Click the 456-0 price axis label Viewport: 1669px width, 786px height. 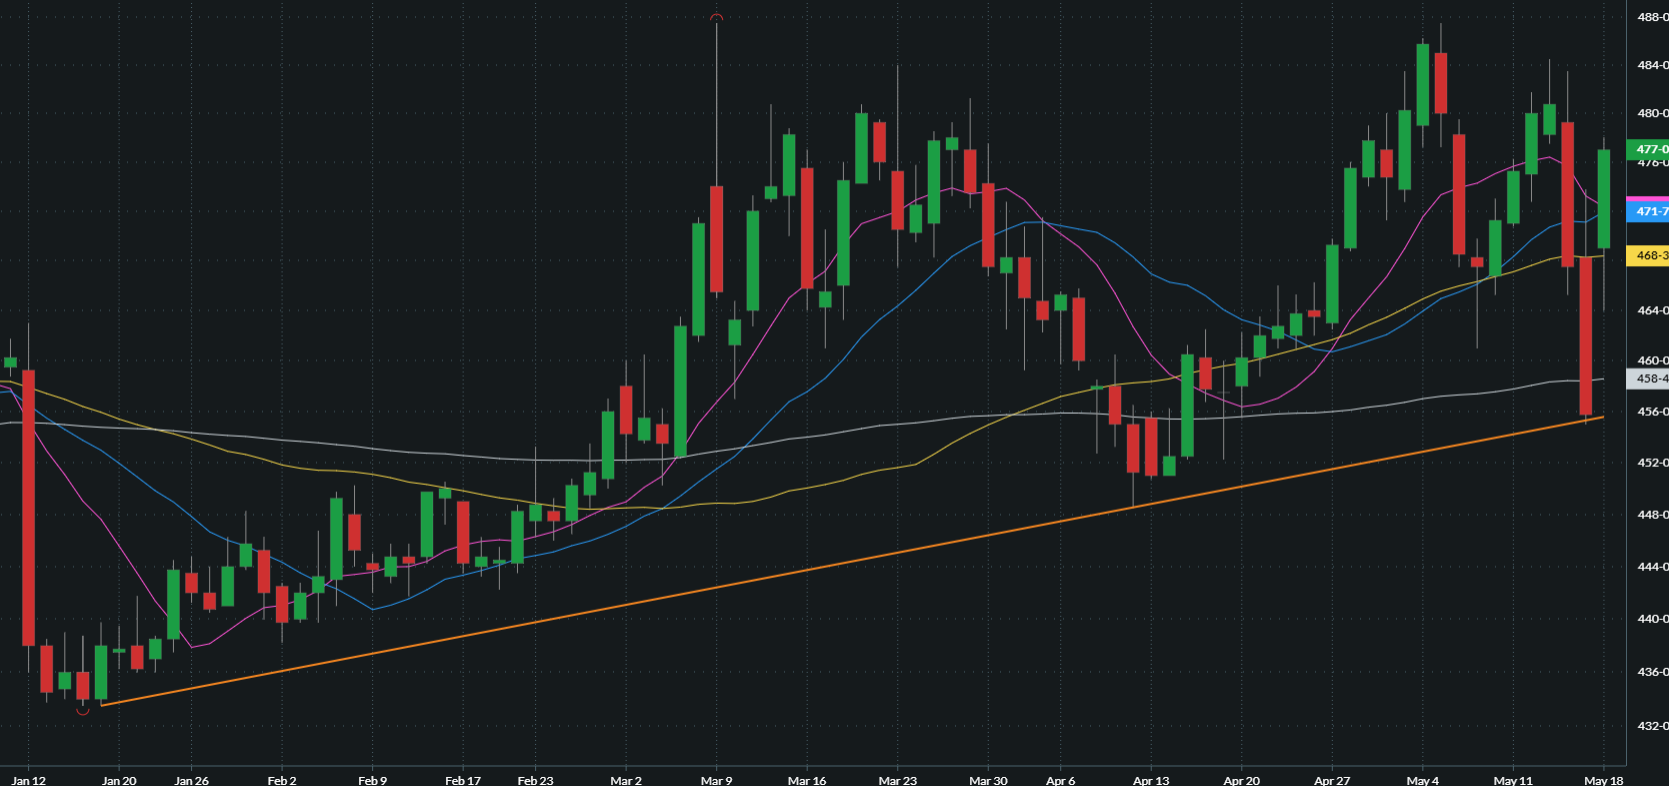click(x=1652, y=411)
